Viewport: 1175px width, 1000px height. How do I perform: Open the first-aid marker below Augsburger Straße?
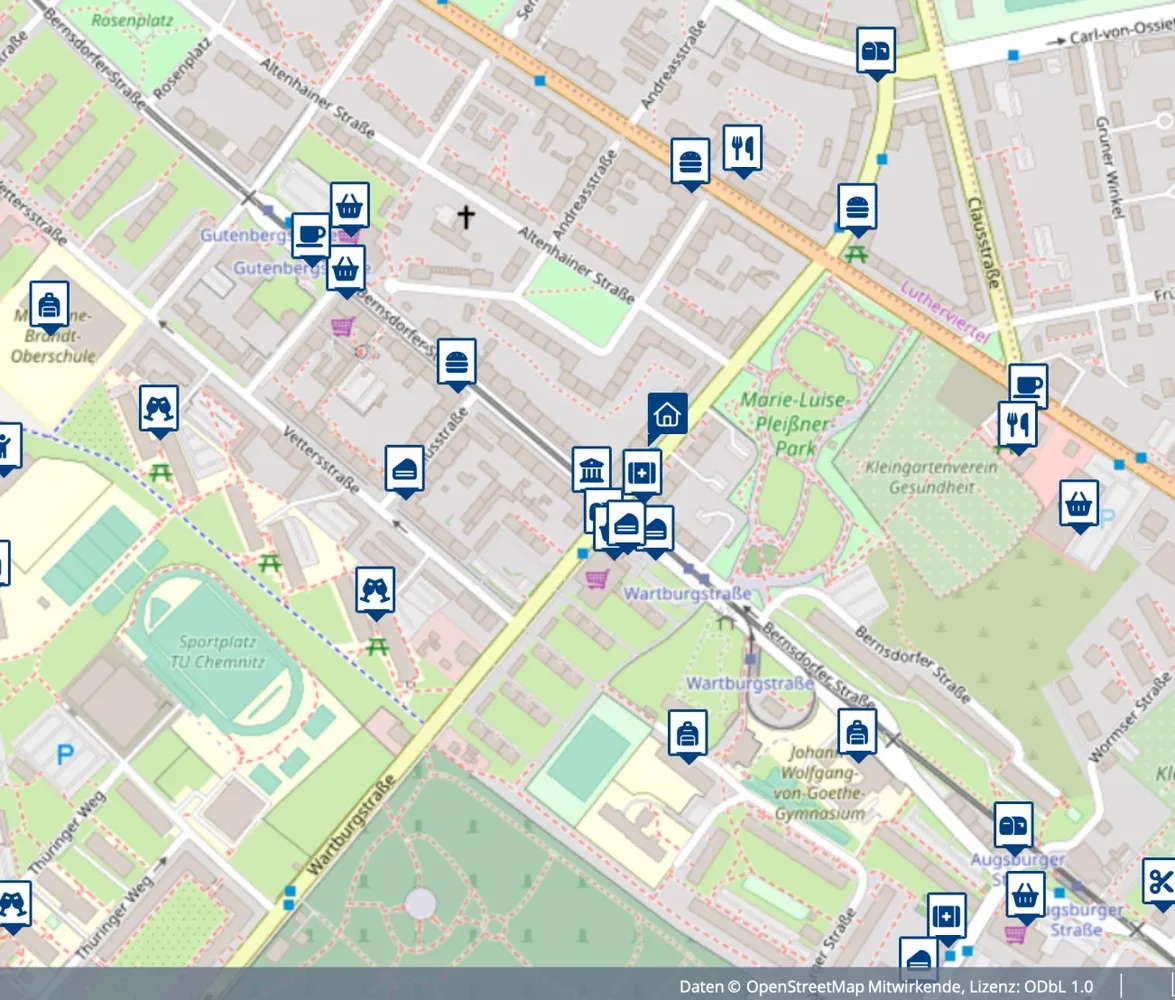946,916
